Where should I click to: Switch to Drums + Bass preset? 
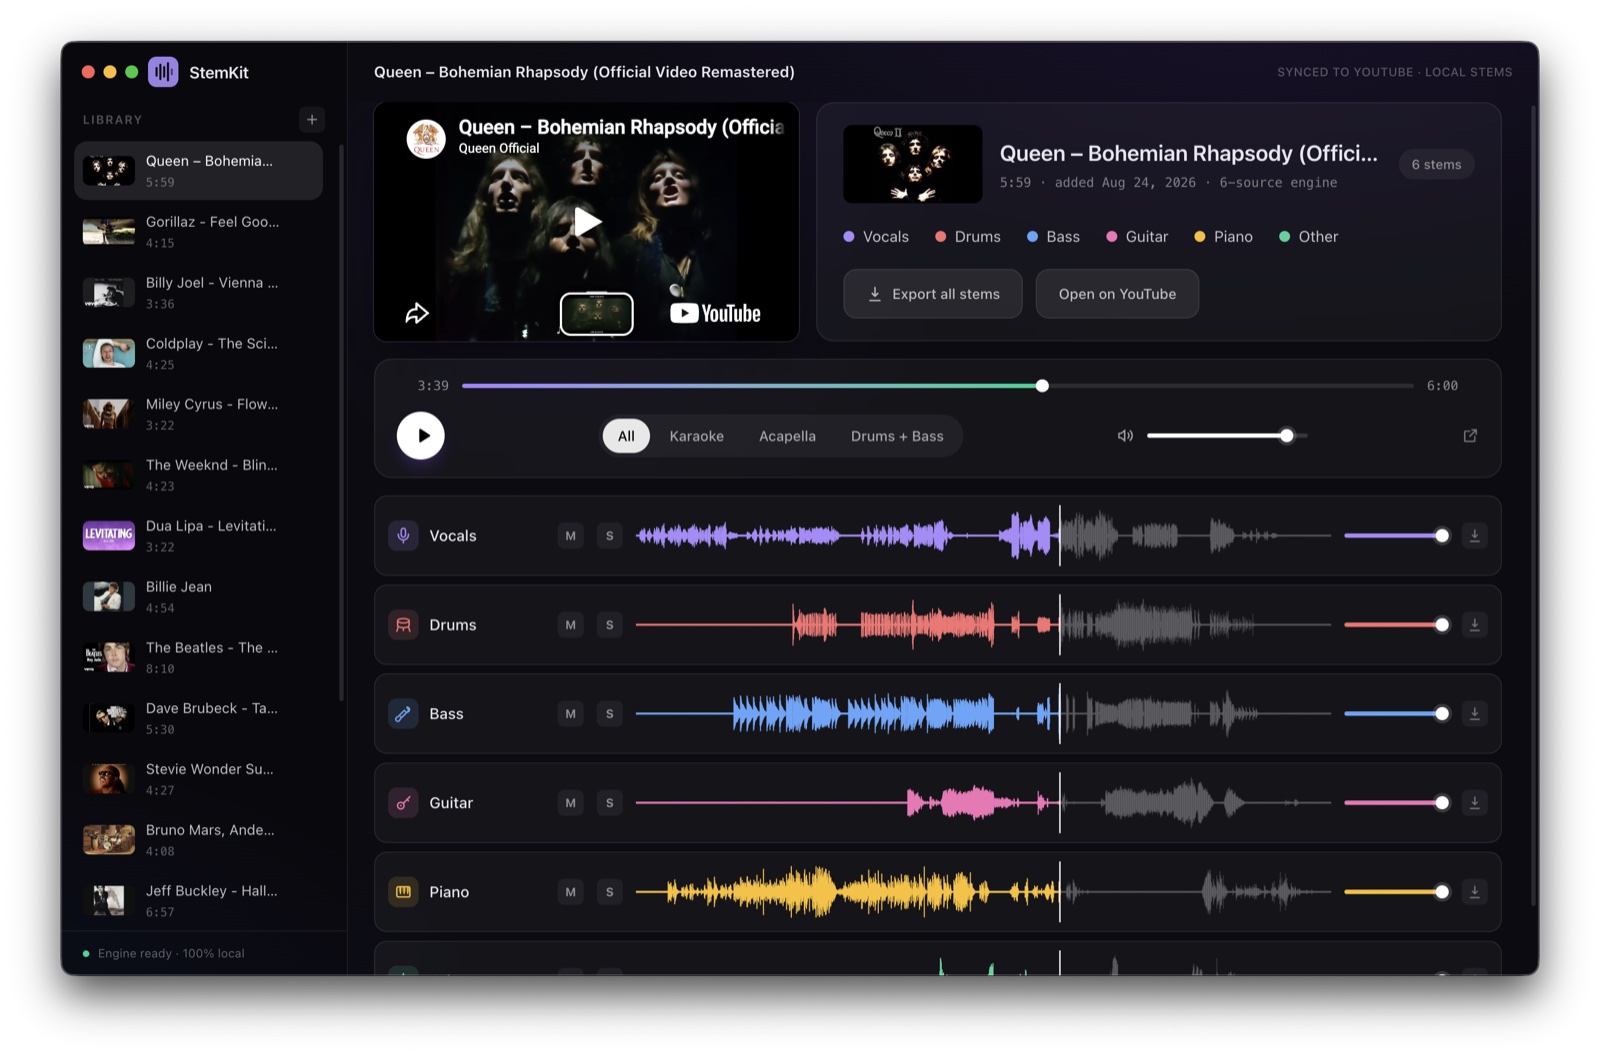tap(897, 436)
